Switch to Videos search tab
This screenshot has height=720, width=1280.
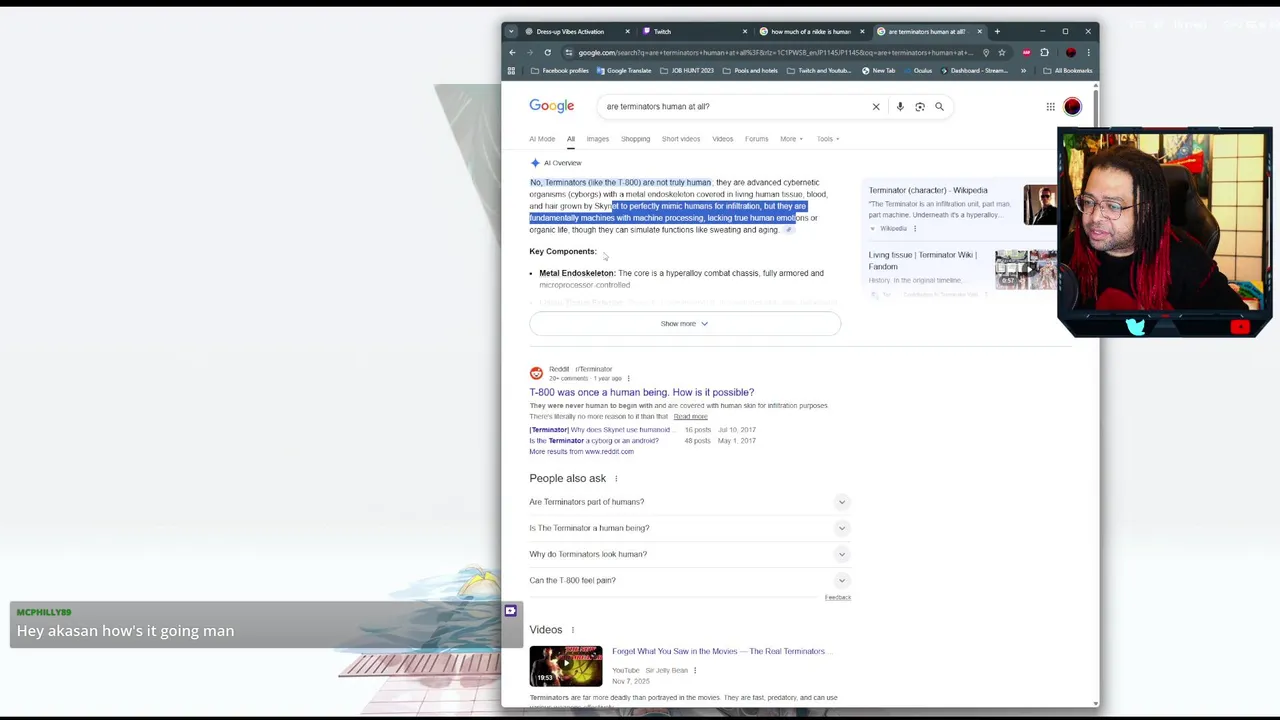[722, 139]
